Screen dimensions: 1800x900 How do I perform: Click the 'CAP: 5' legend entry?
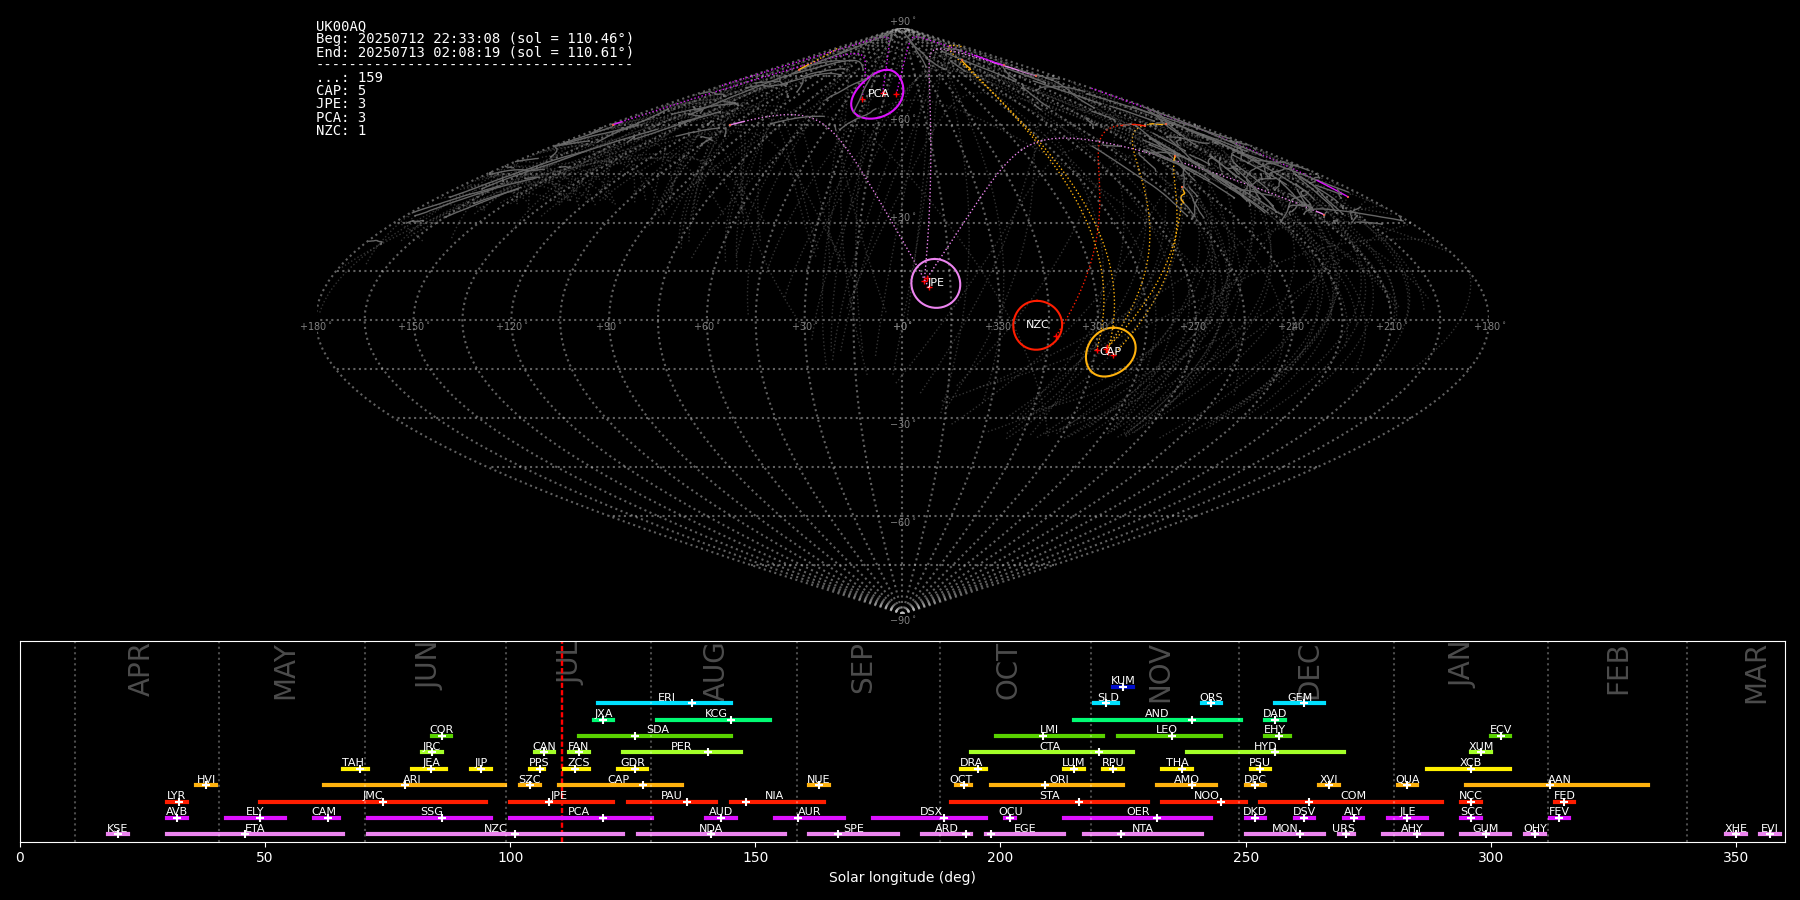click(x=341, y=91)
